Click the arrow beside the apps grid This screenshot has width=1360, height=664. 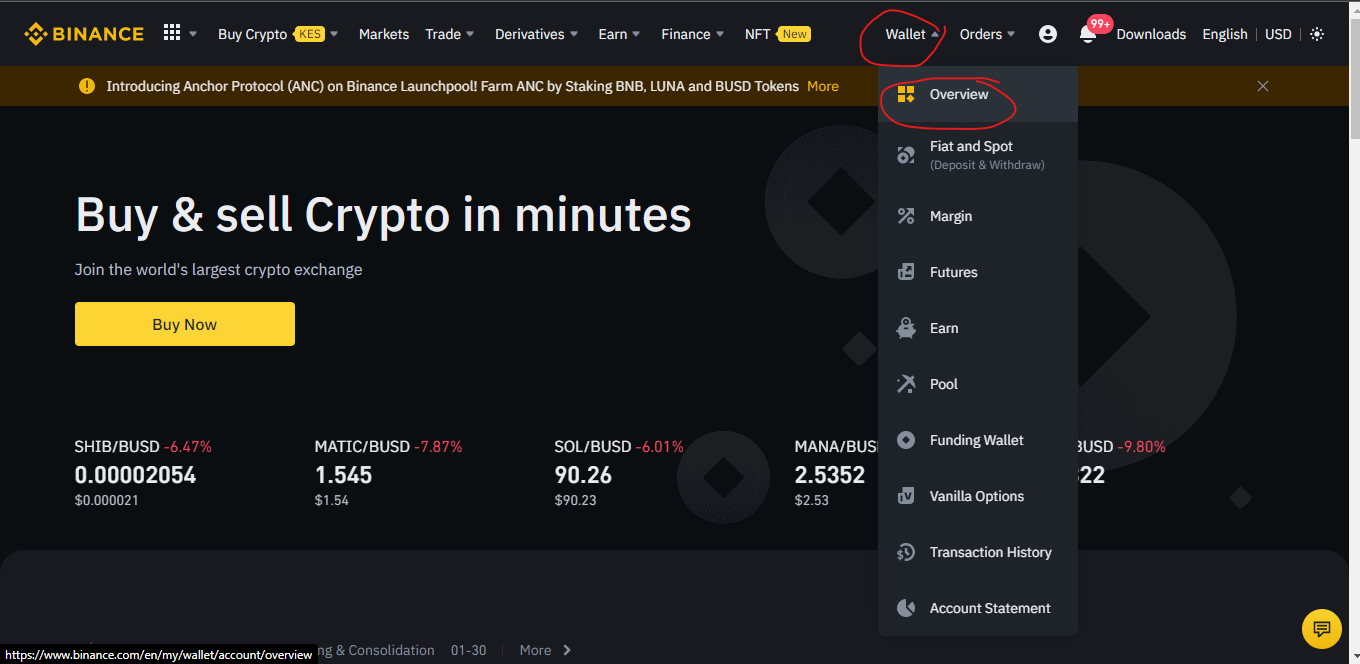pos(193,34)
